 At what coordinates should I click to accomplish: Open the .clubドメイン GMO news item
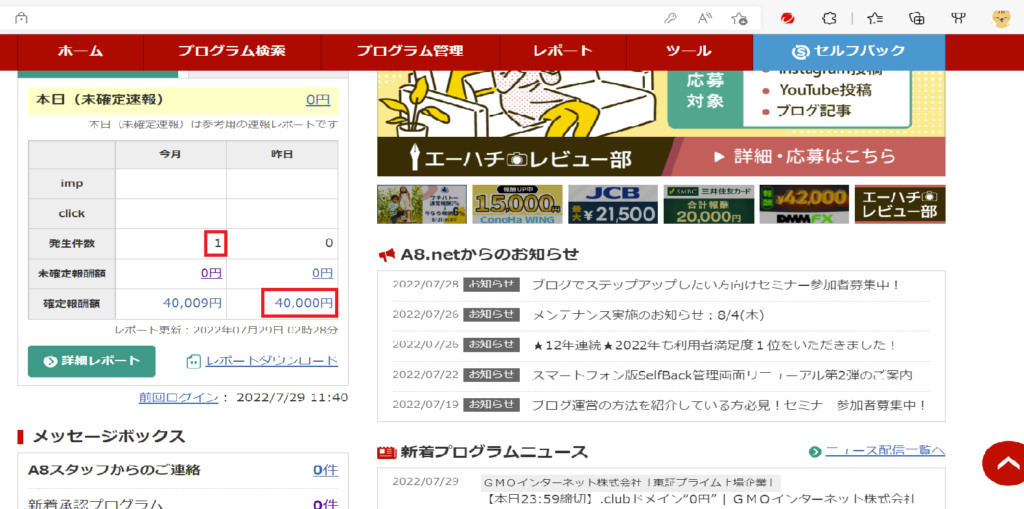click(x=700, y=501)
